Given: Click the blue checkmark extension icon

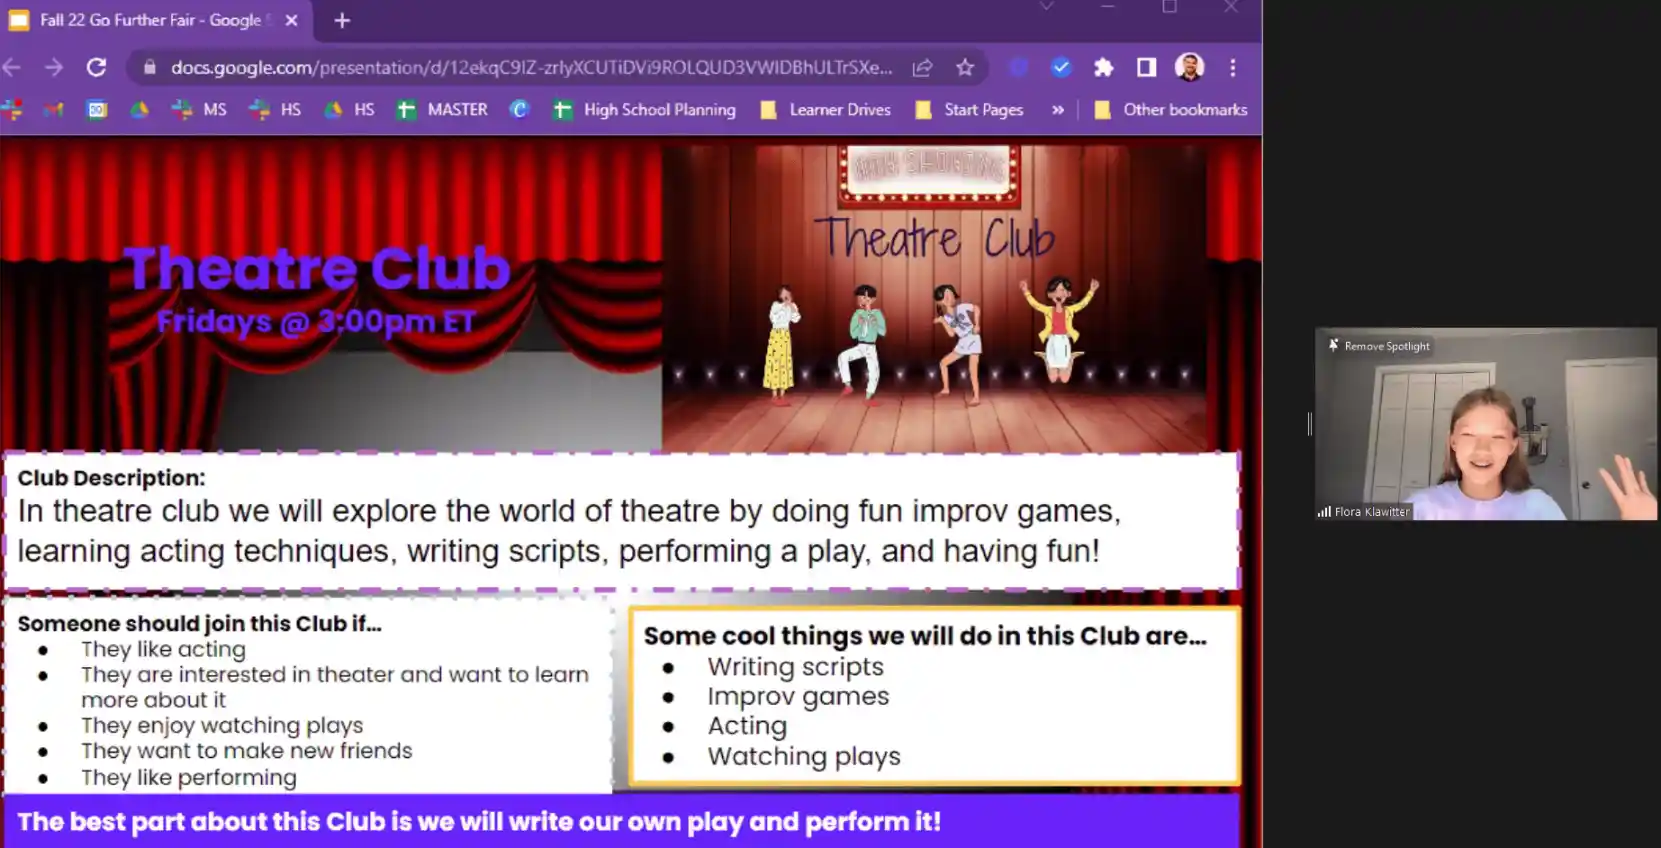Looking at the screenshot, I should pyautogui.click(x=1061, y=67).
